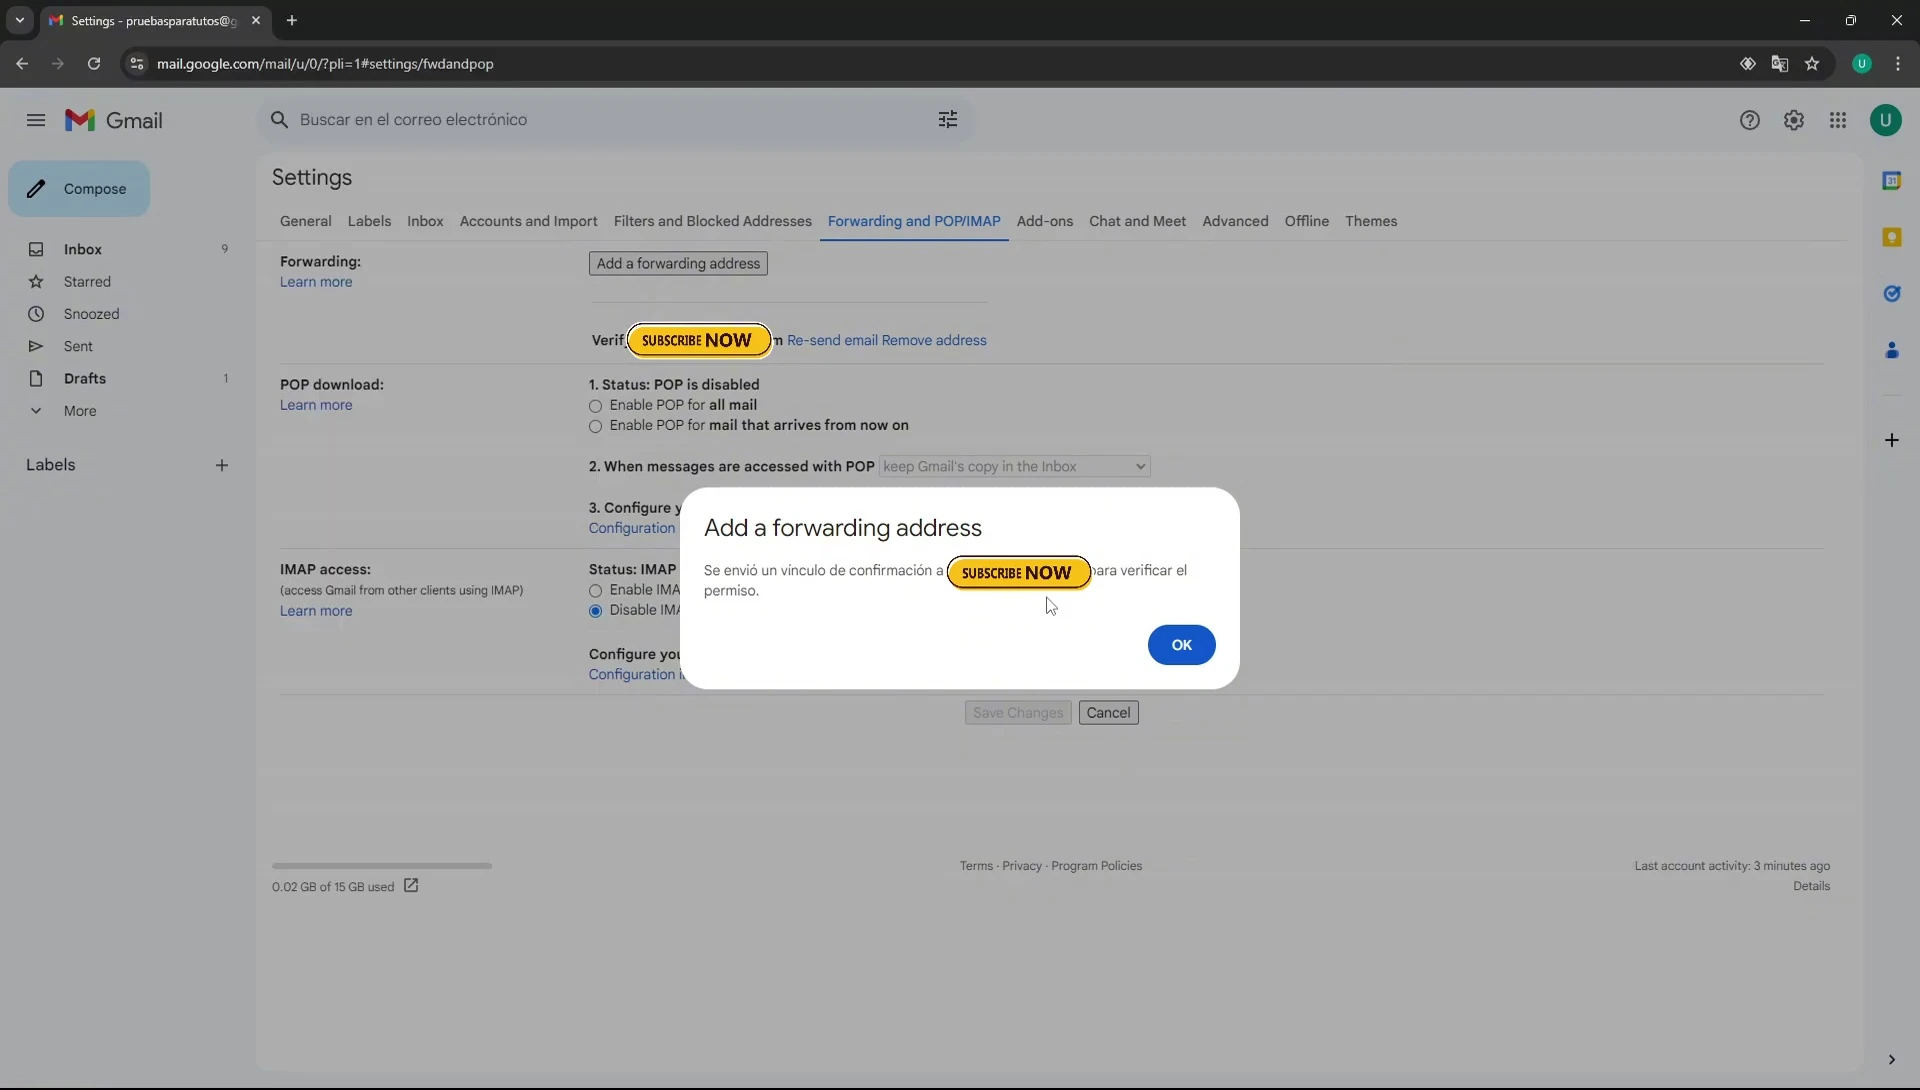Switch to the Labels settings tab
This screenshot has height=1090, width=1920.
pyautogui.click(x=369, y=221)
